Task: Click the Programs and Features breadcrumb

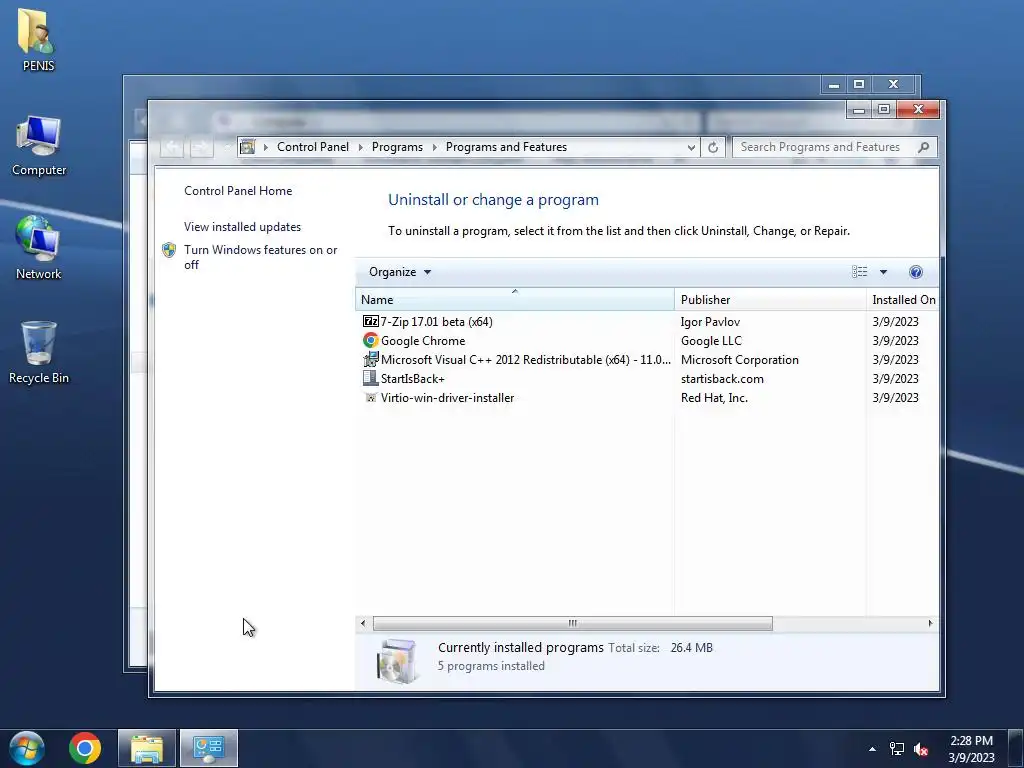Action: coord(506,147)
